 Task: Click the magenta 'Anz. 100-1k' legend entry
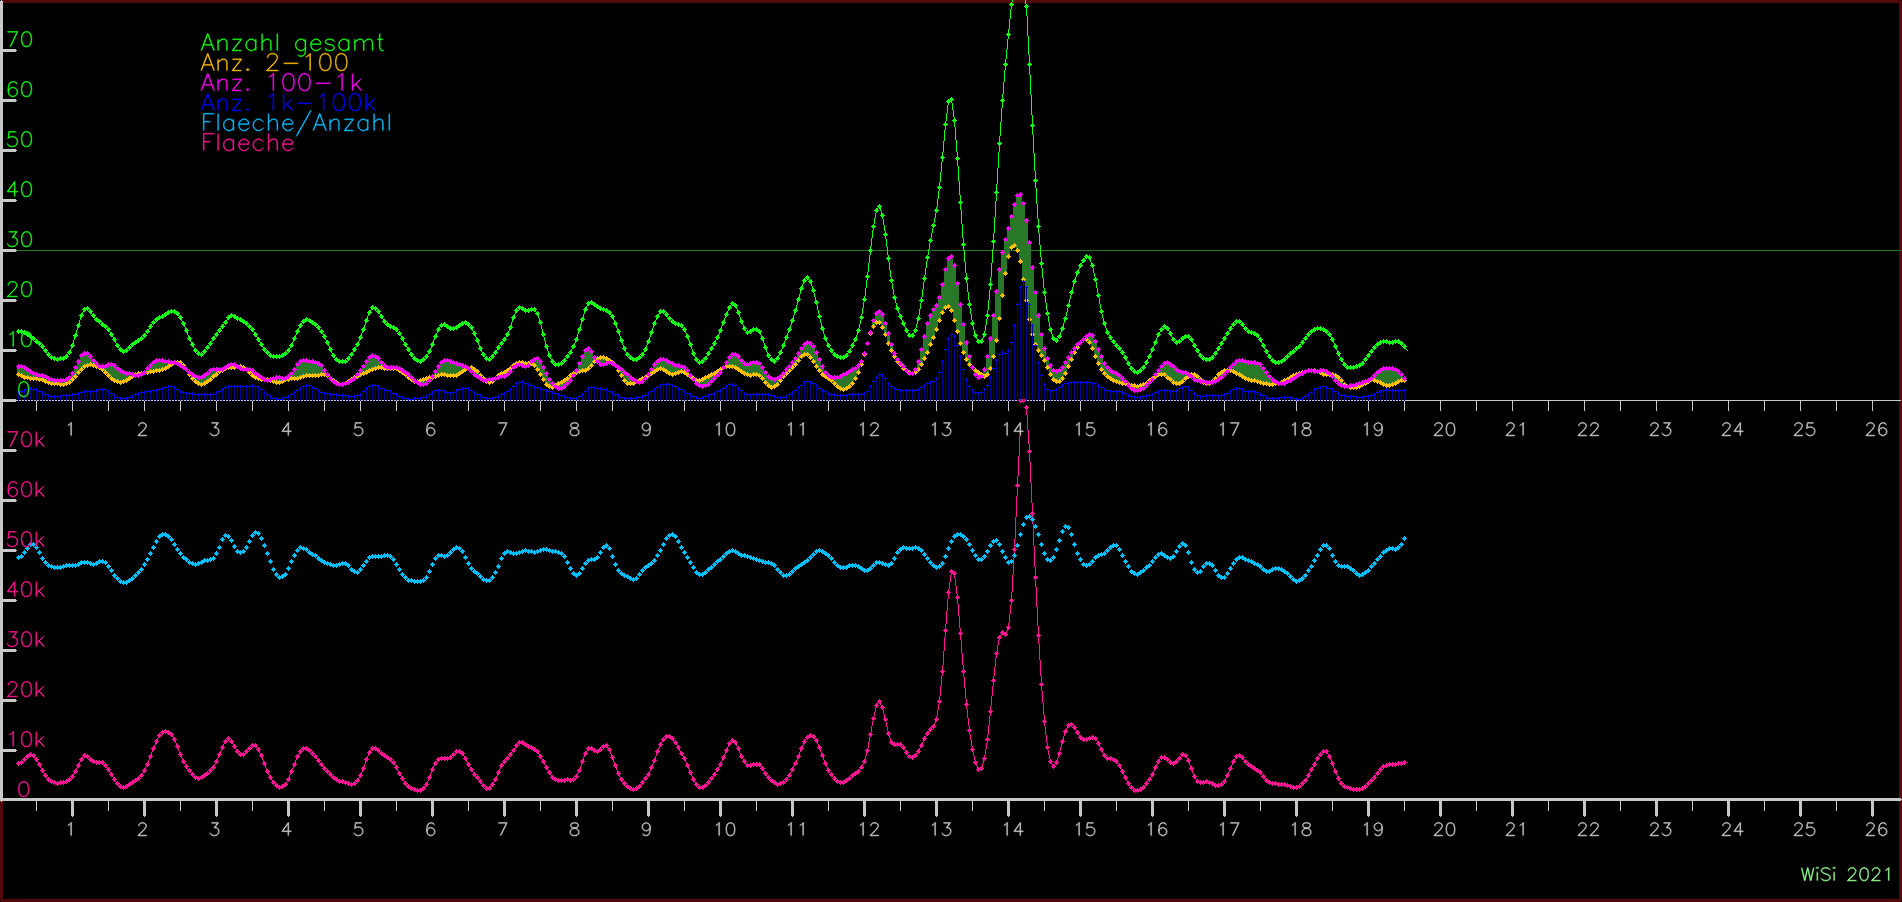point(281,83)
